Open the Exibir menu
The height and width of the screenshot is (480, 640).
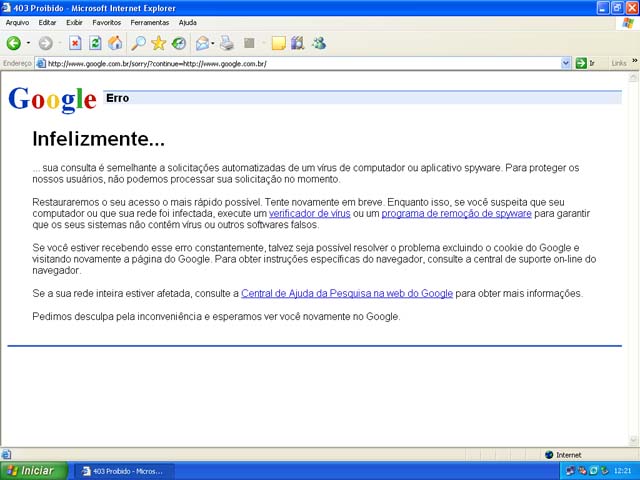[x=74, y=23]
